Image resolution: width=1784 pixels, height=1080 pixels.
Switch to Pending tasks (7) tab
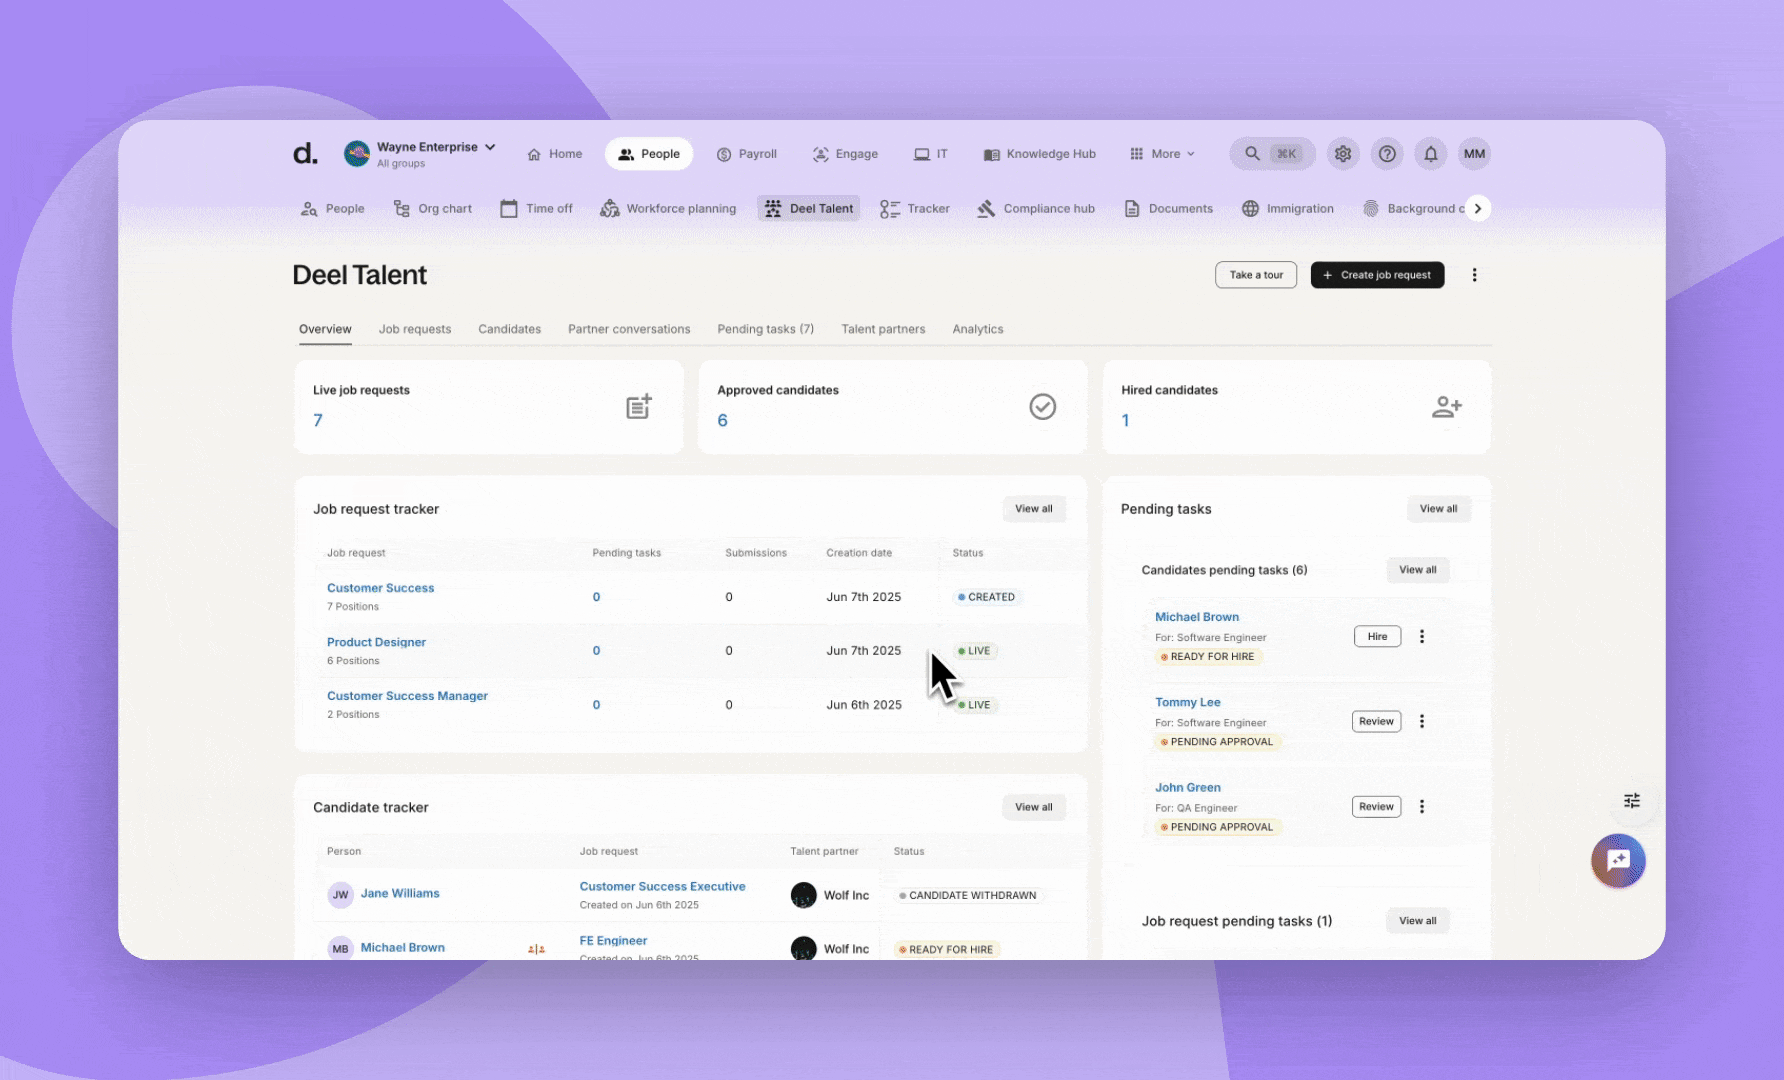click(765, 329)
